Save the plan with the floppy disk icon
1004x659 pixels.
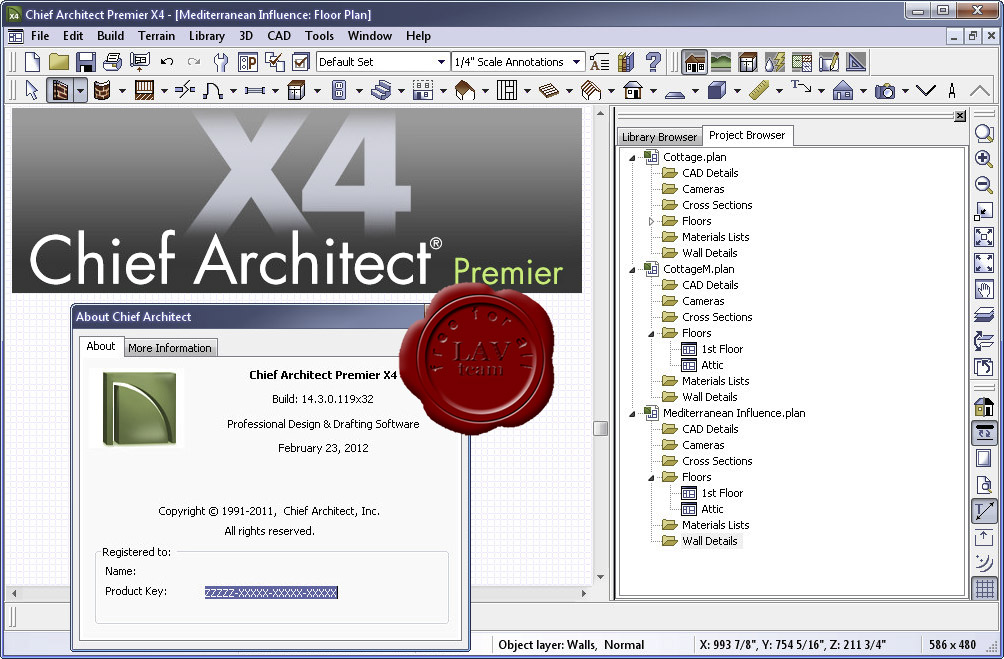coord(85,62)
